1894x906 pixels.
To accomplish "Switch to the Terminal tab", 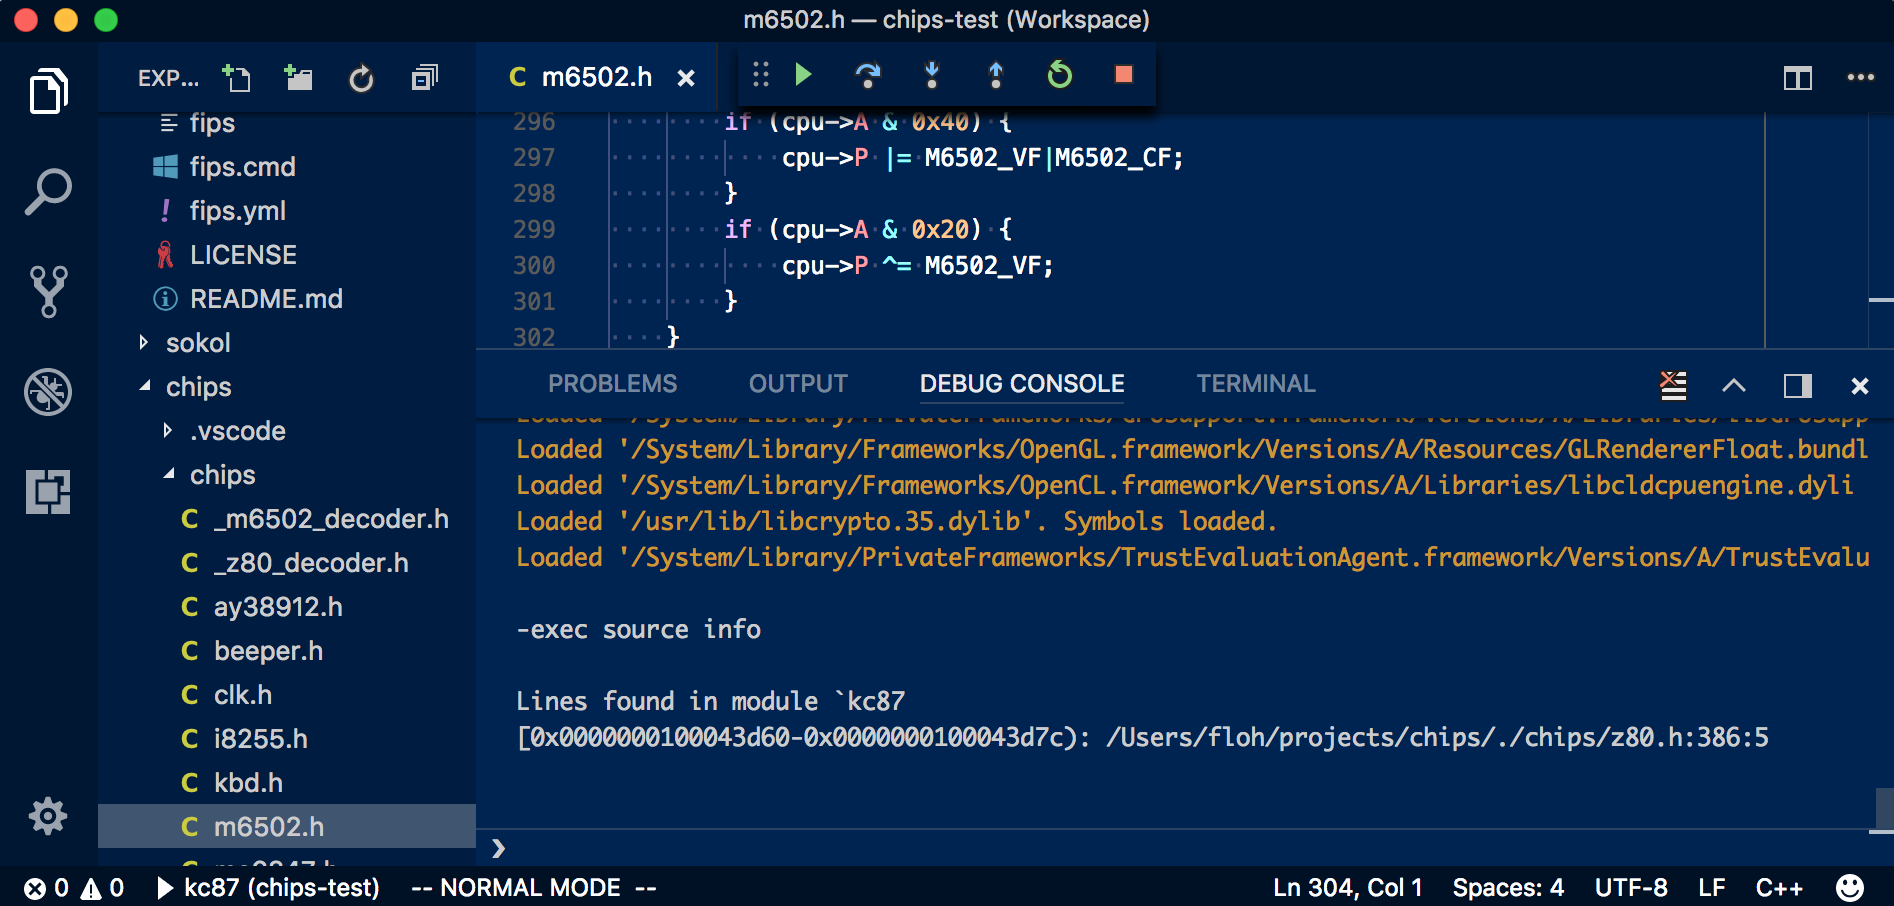I will (1255, 383).
